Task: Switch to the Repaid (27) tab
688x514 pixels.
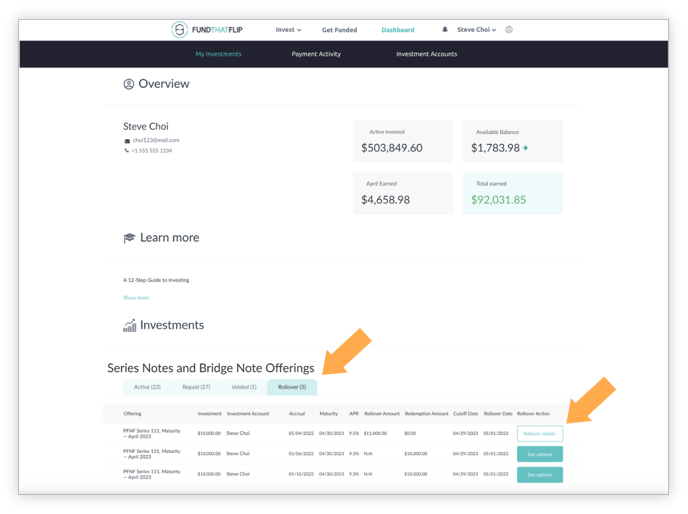Action: [x=196, y=387]
